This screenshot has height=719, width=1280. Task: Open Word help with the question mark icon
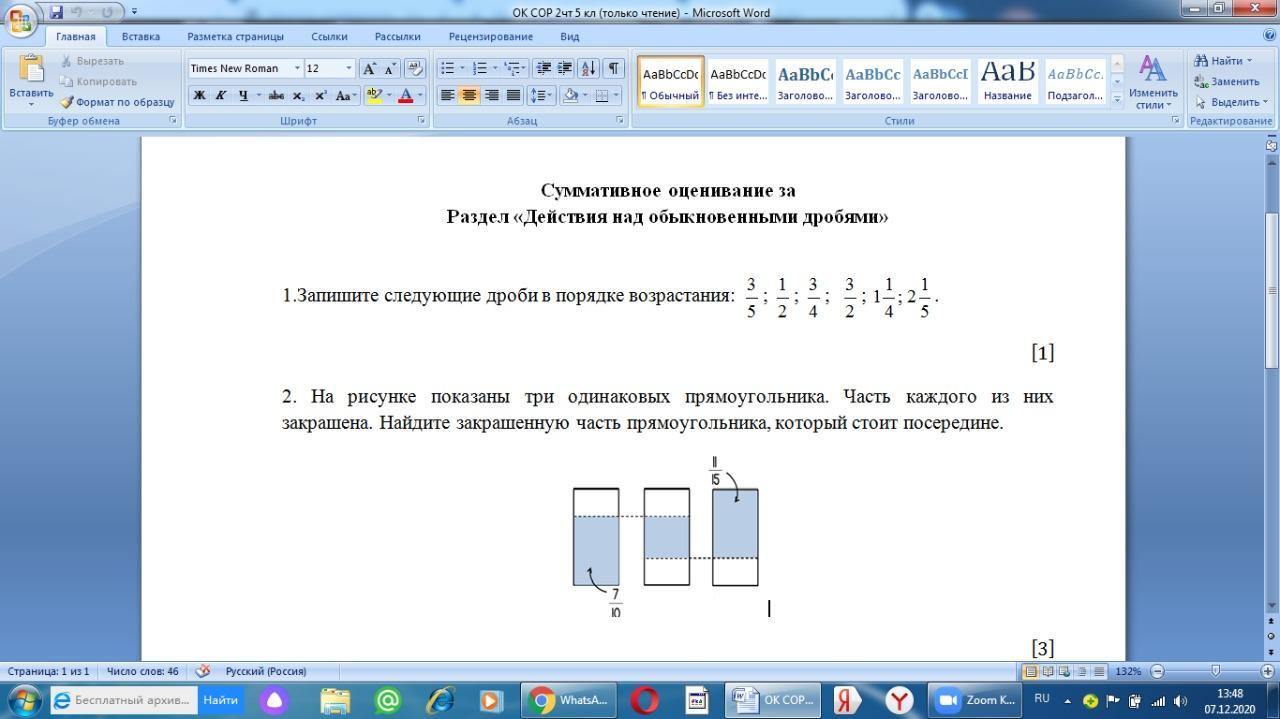click(1270, 36)
